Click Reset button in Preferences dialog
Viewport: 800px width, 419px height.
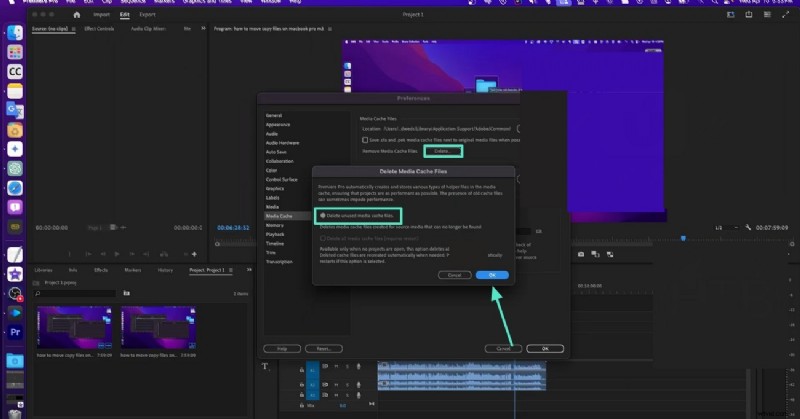pos(324,349)
